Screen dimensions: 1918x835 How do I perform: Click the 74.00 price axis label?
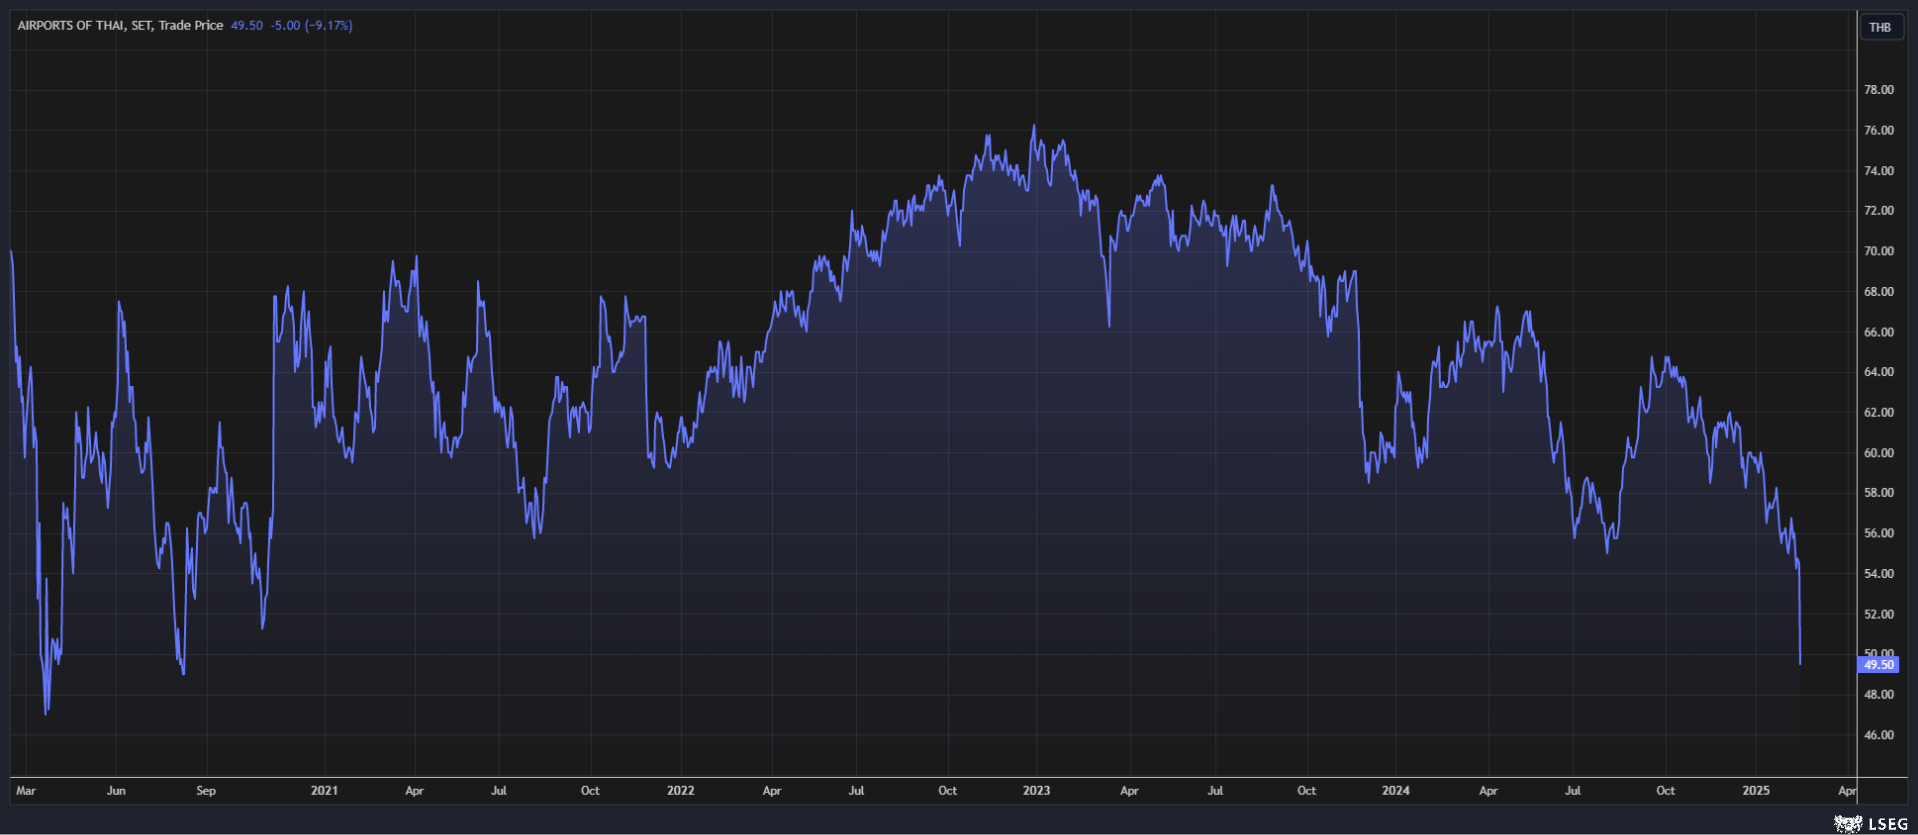[1878, 171]
